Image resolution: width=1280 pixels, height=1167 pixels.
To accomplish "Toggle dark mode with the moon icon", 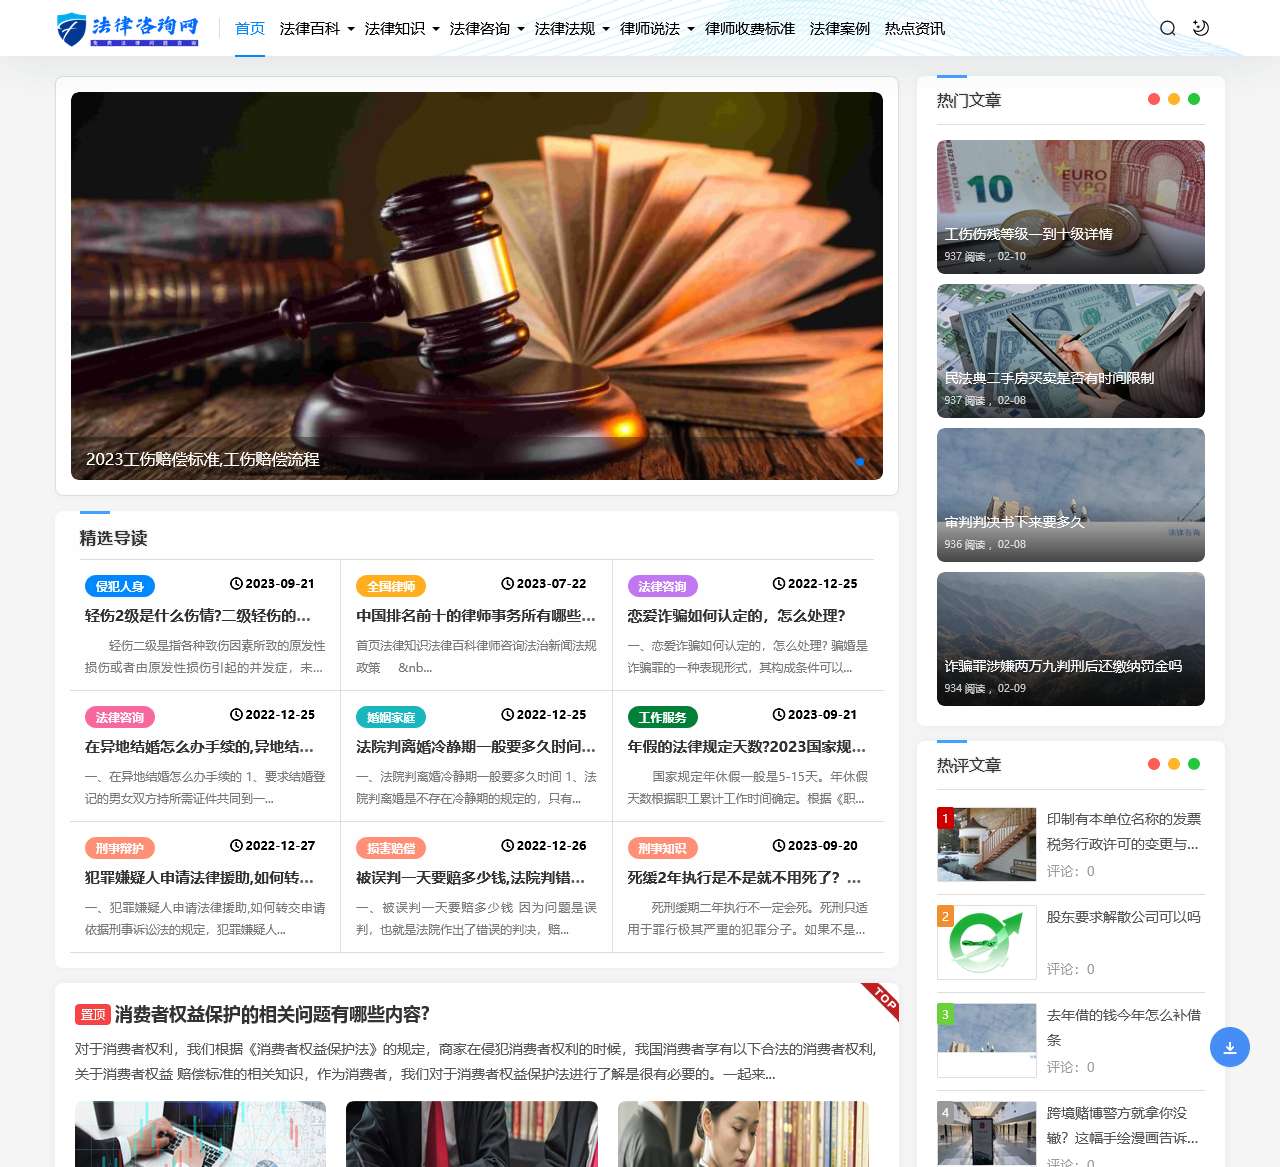I will coord(1199,28).
